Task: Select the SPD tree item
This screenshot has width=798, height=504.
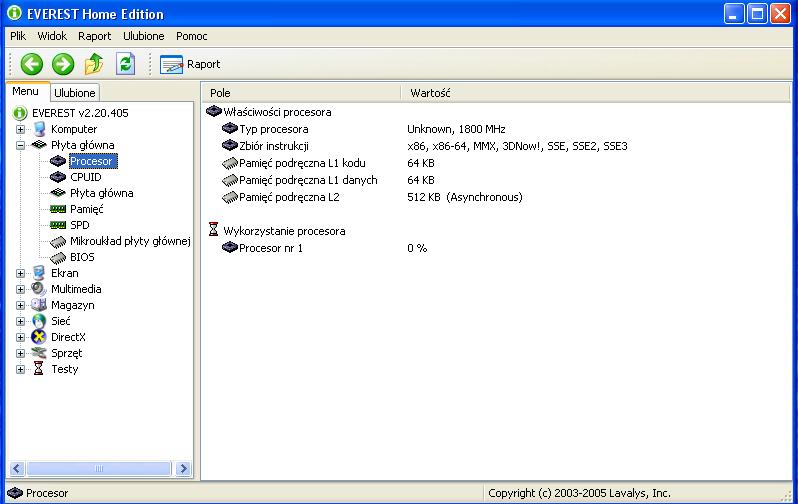Action: click(79, 225)
